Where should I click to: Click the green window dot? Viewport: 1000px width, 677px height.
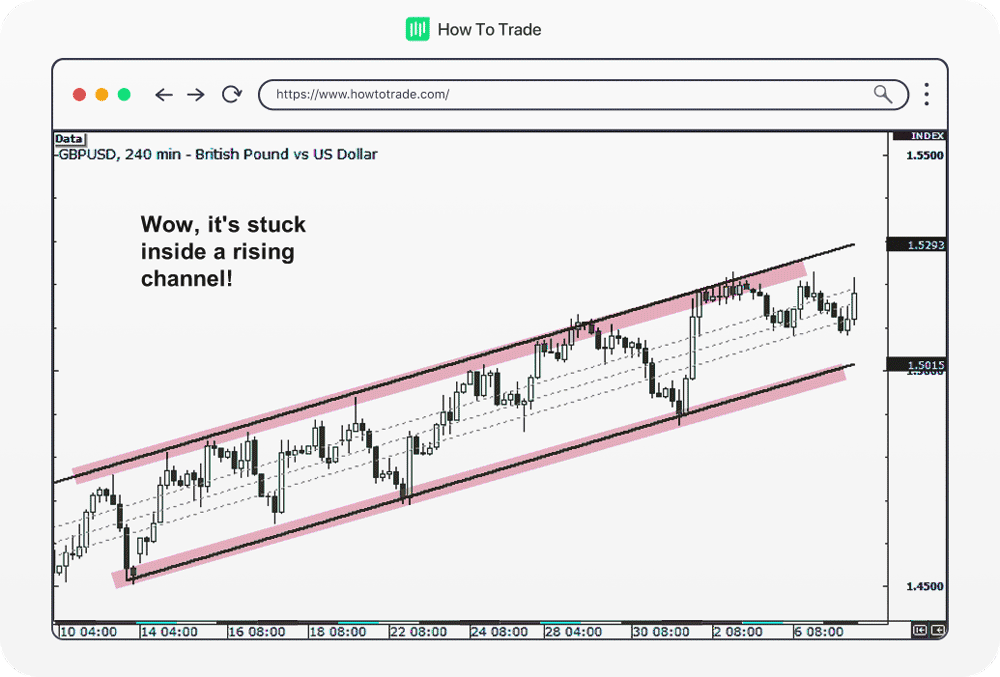click(124, 95)
